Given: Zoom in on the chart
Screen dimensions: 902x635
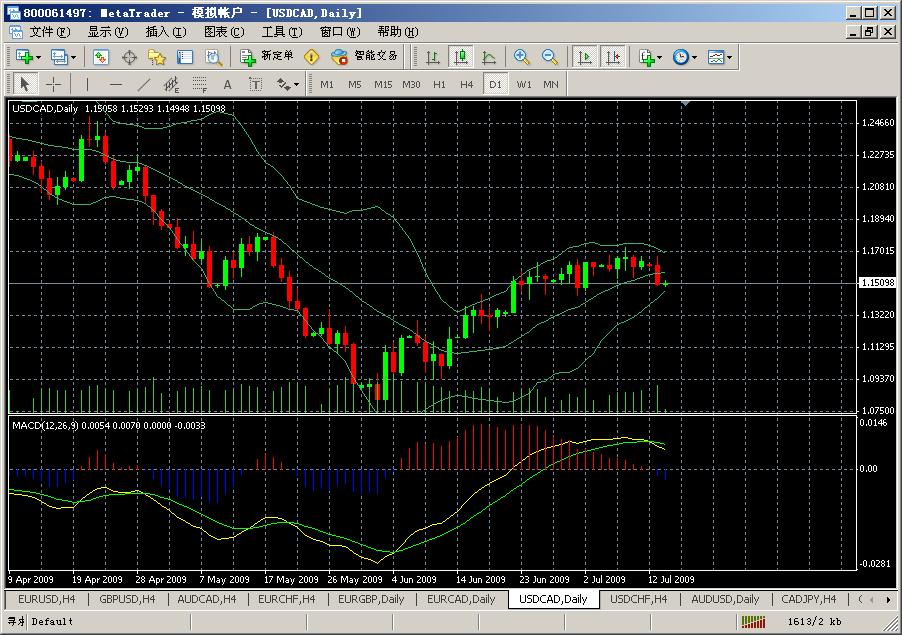Looking at the screenshot, I should click(x=521, y=57).
